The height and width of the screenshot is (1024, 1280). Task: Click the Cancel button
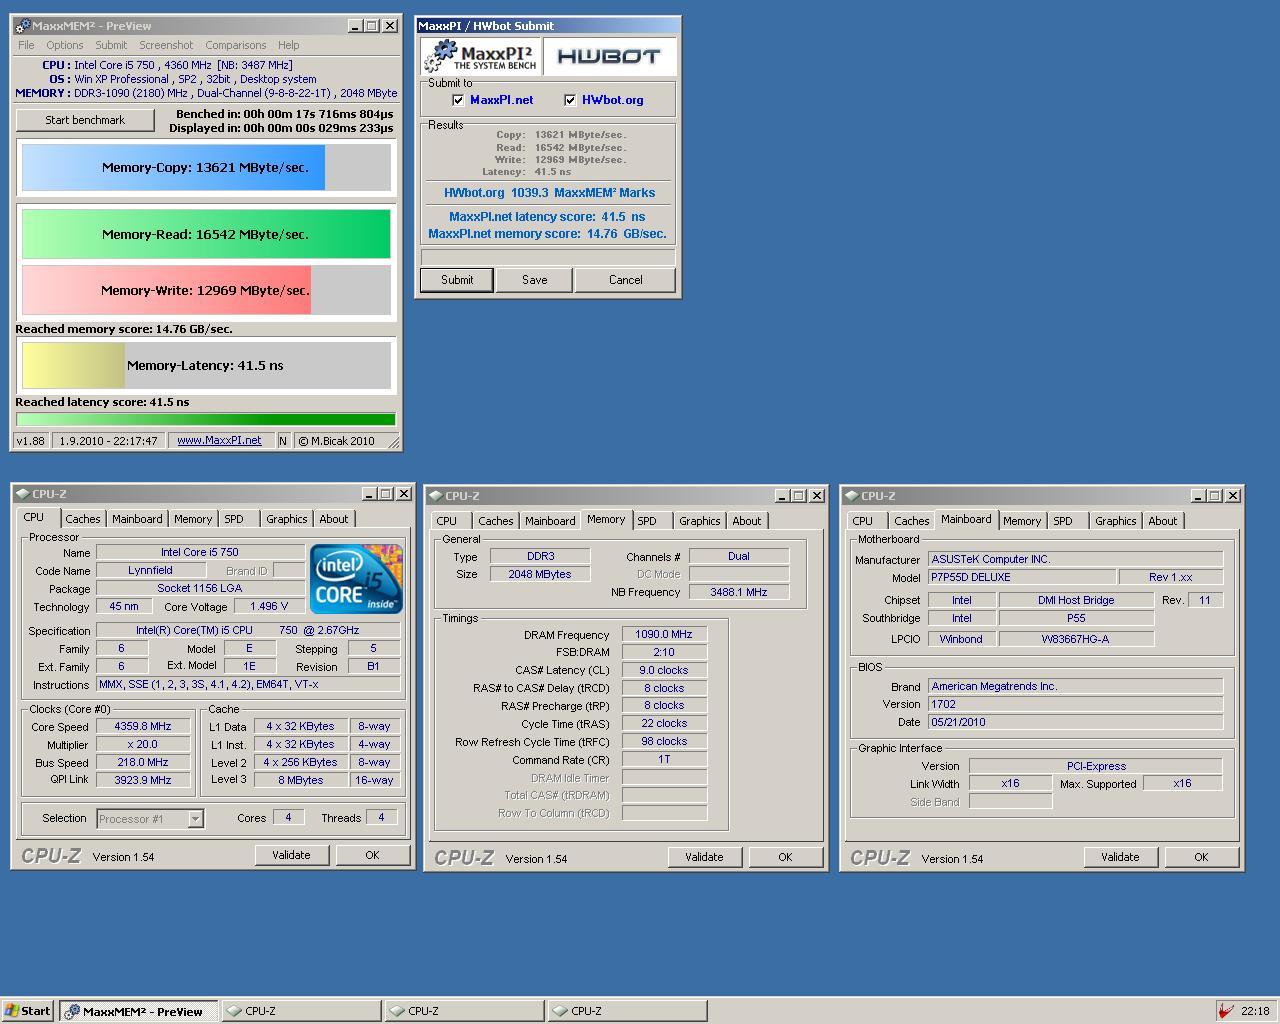coord(626,280)
